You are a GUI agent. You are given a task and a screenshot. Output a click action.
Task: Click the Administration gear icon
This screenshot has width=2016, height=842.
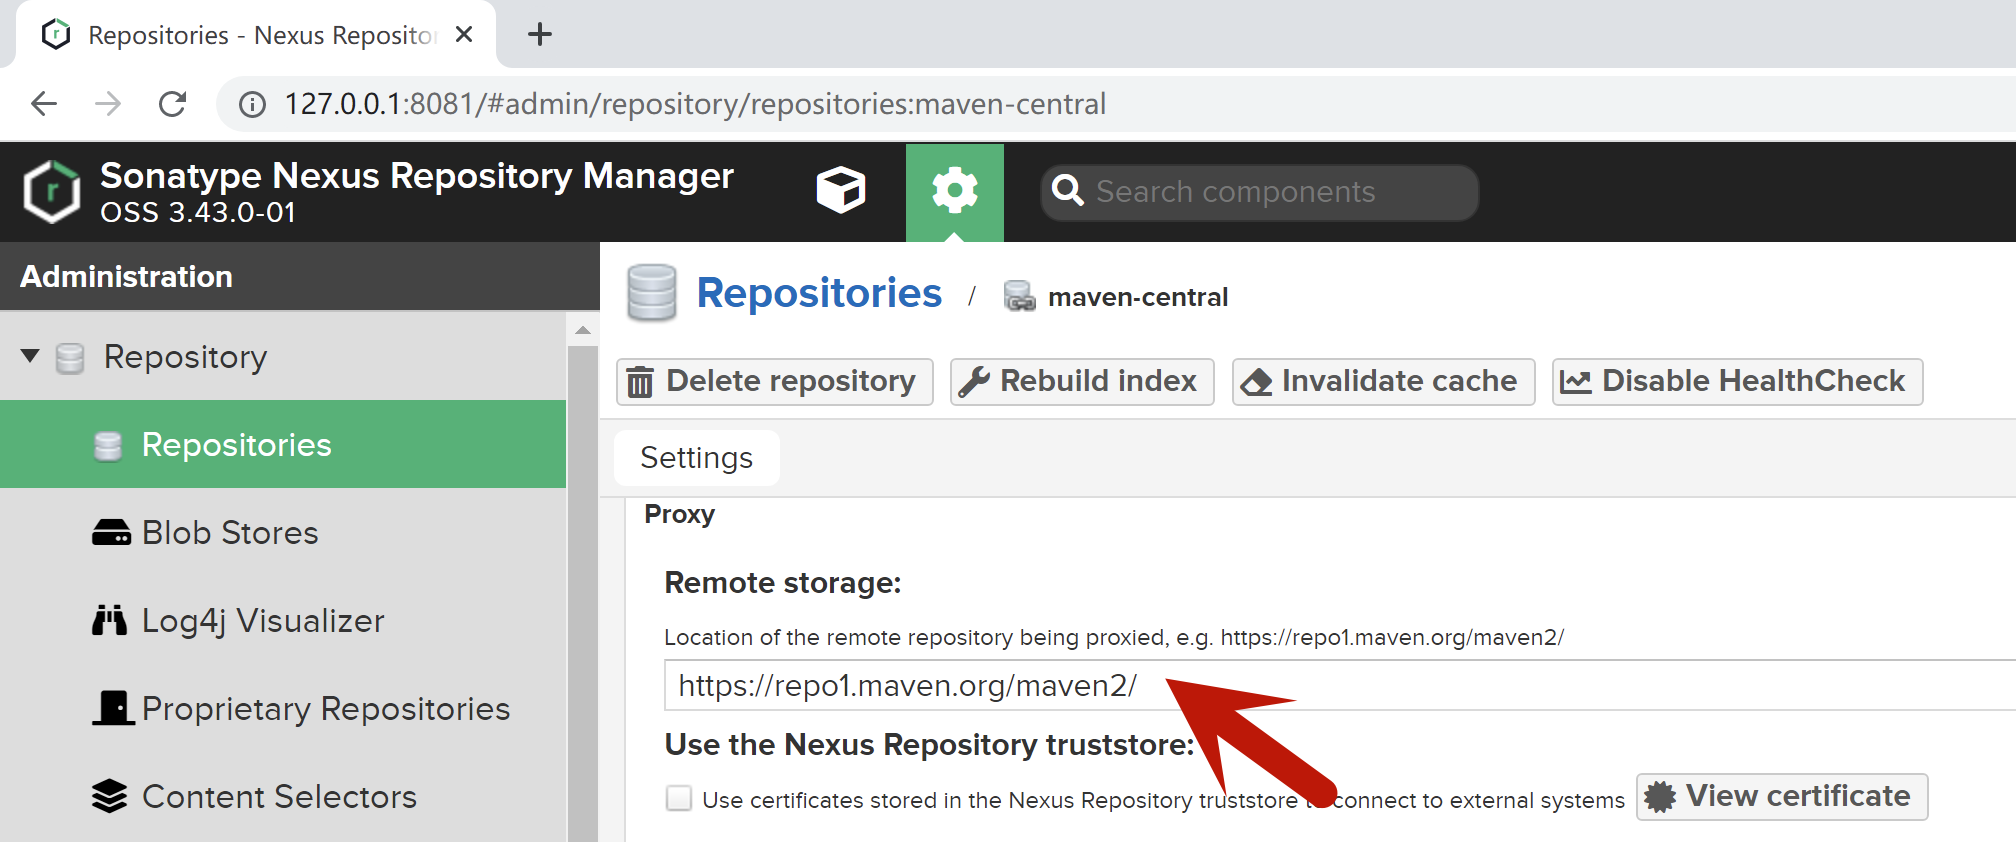[954, 190]
